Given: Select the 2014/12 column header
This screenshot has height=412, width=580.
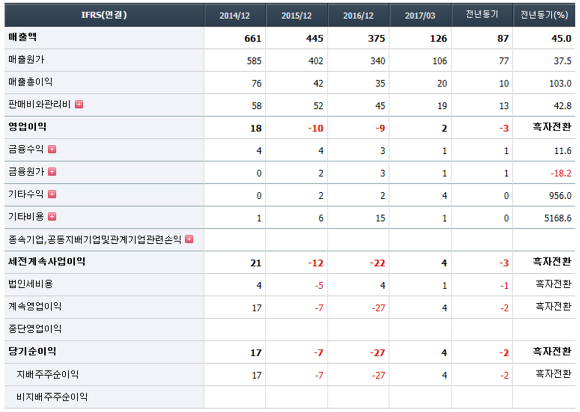Looking at the screenshot, I should (235, 16).
